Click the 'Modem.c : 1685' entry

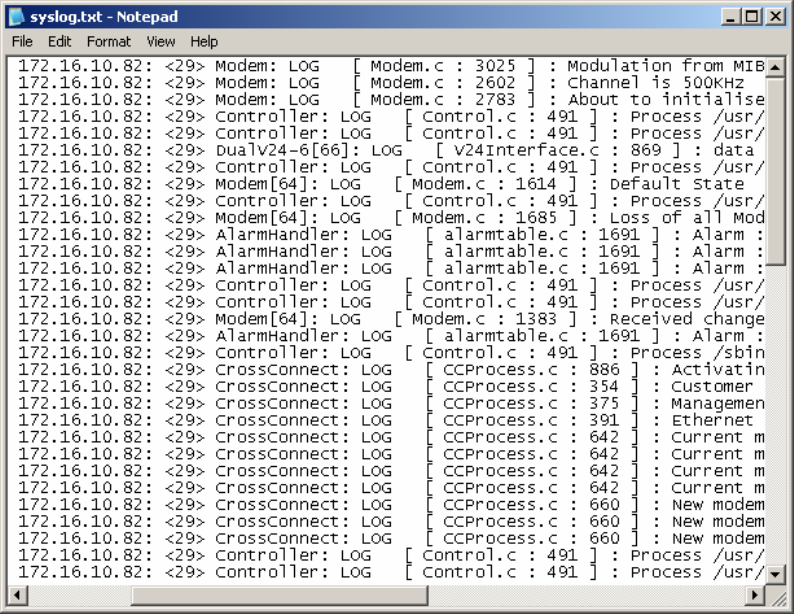pos(484,218)
